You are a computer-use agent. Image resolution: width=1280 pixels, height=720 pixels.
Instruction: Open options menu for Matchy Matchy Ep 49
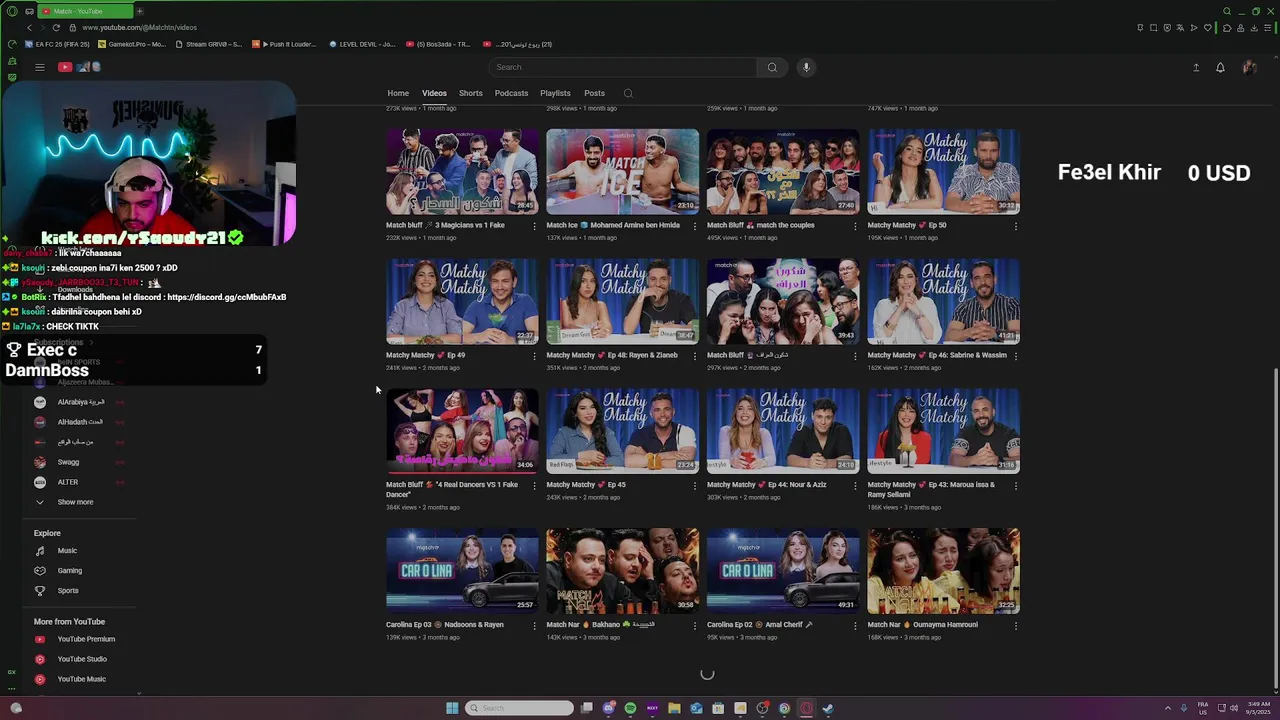[x=534, y=356]
